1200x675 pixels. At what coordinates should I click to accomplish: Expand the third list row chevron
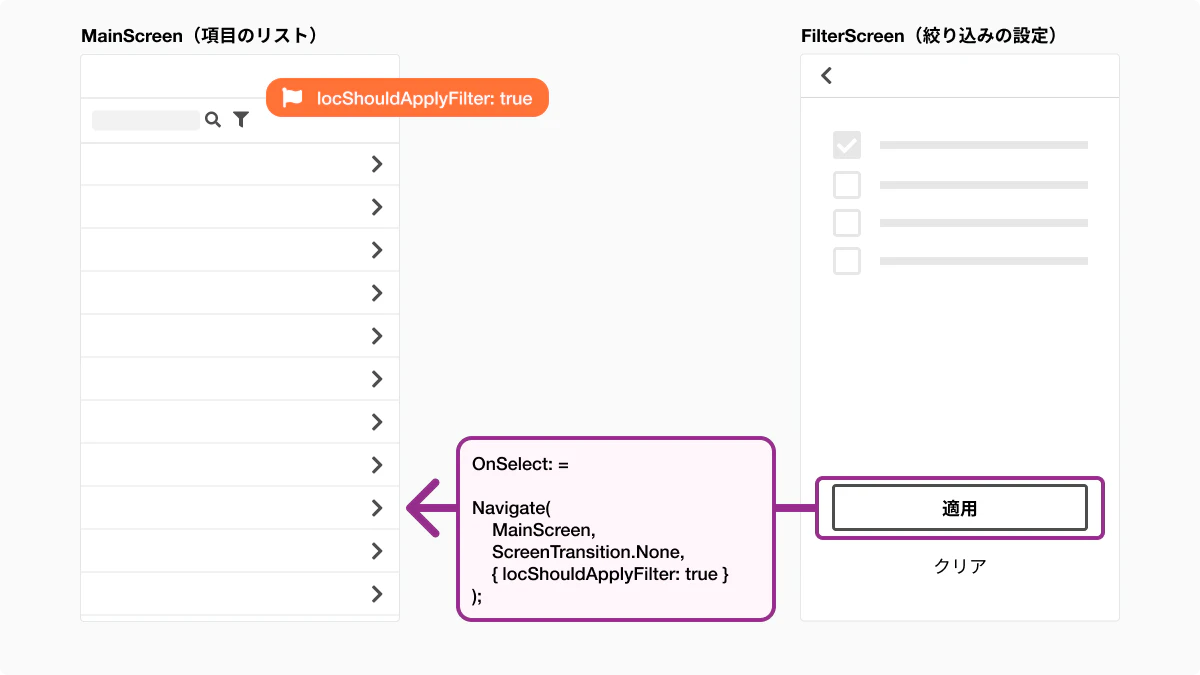click(x=377, y=250)
